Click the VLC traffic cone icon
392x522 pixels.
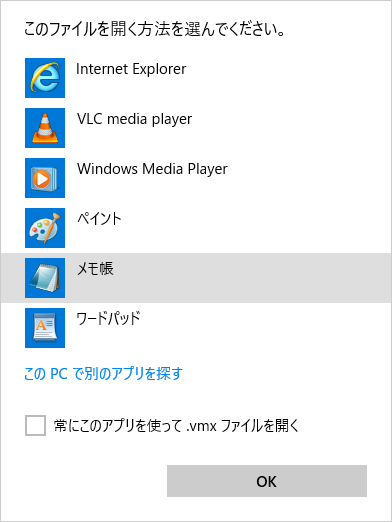point(45,128)
